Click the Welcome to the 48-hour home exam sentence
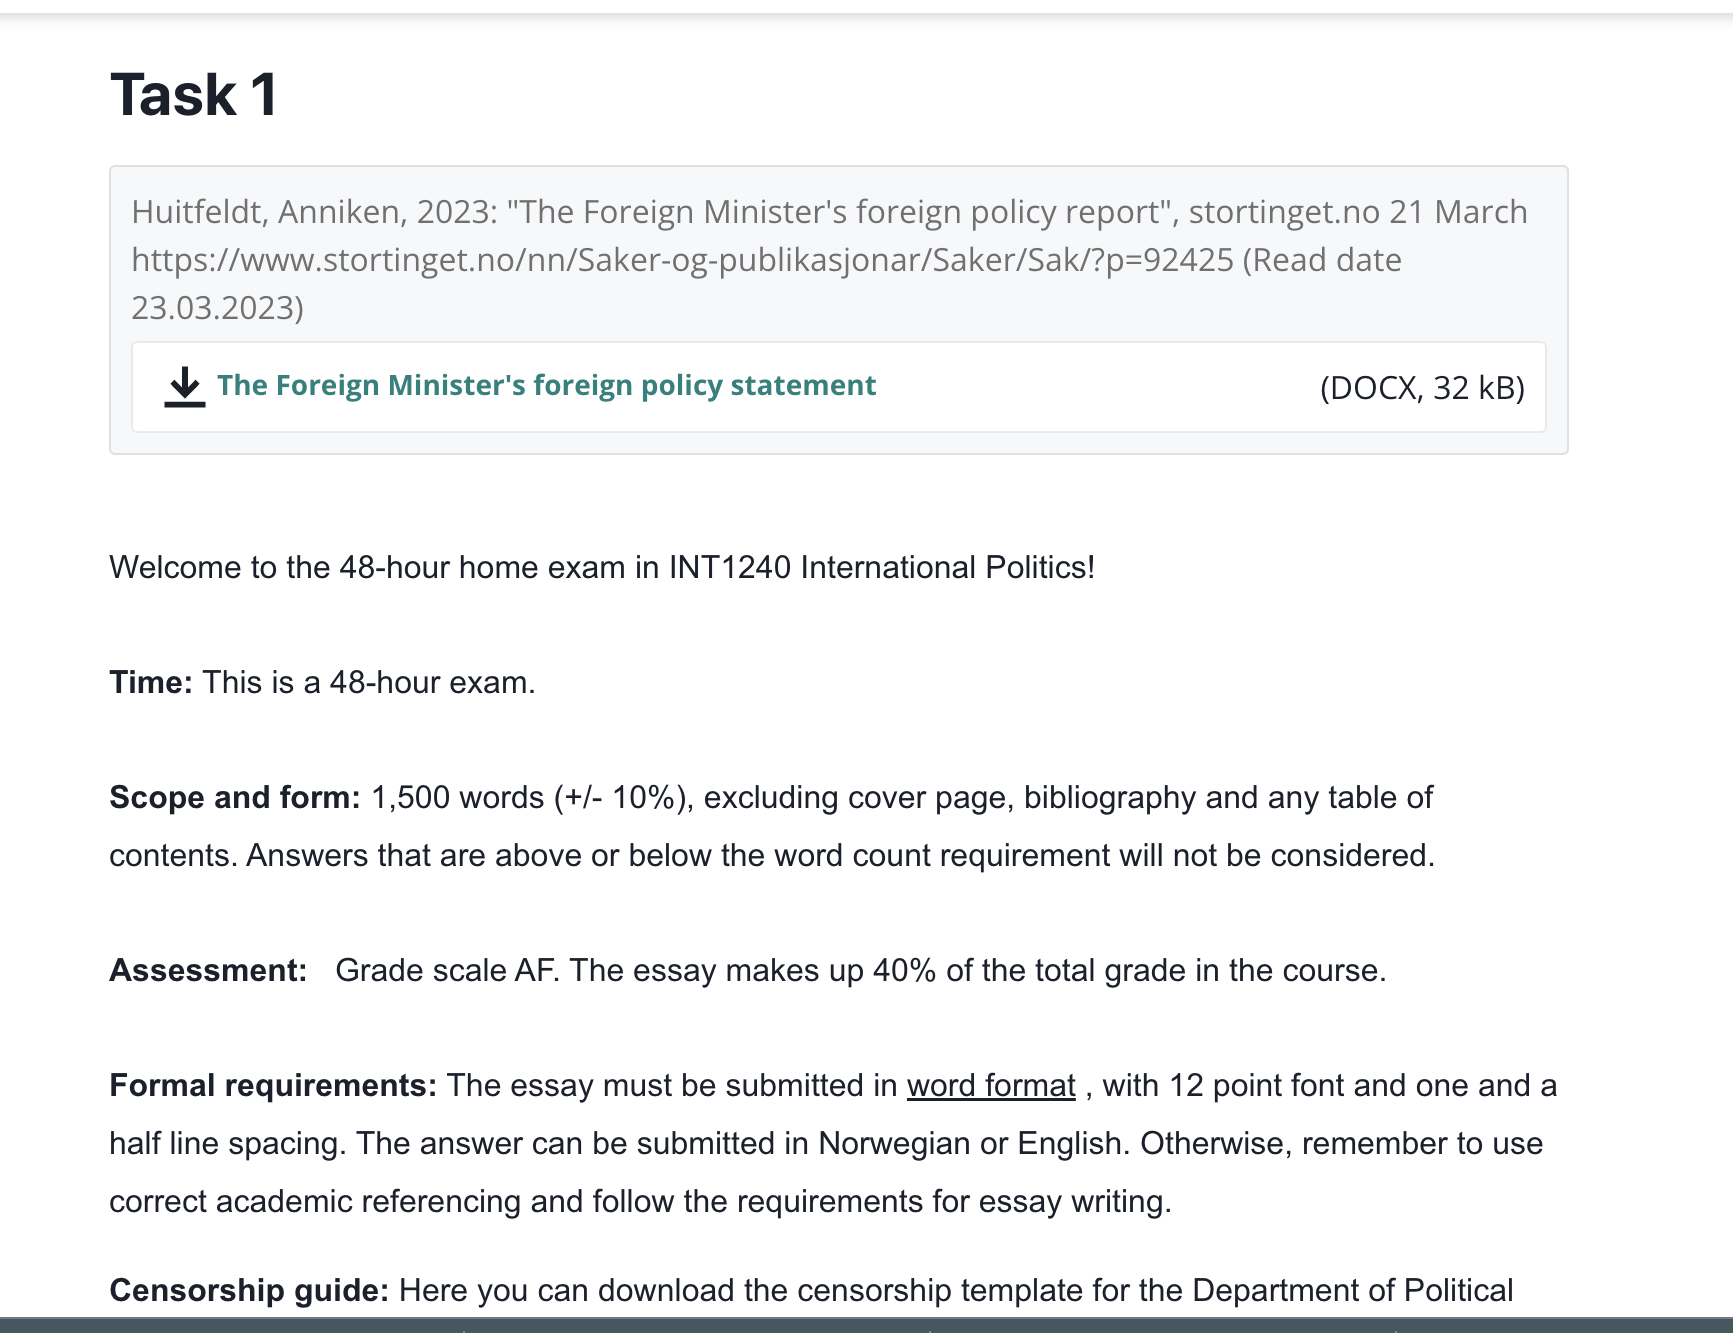1733x1333 pixels. (x=602, y=567)
